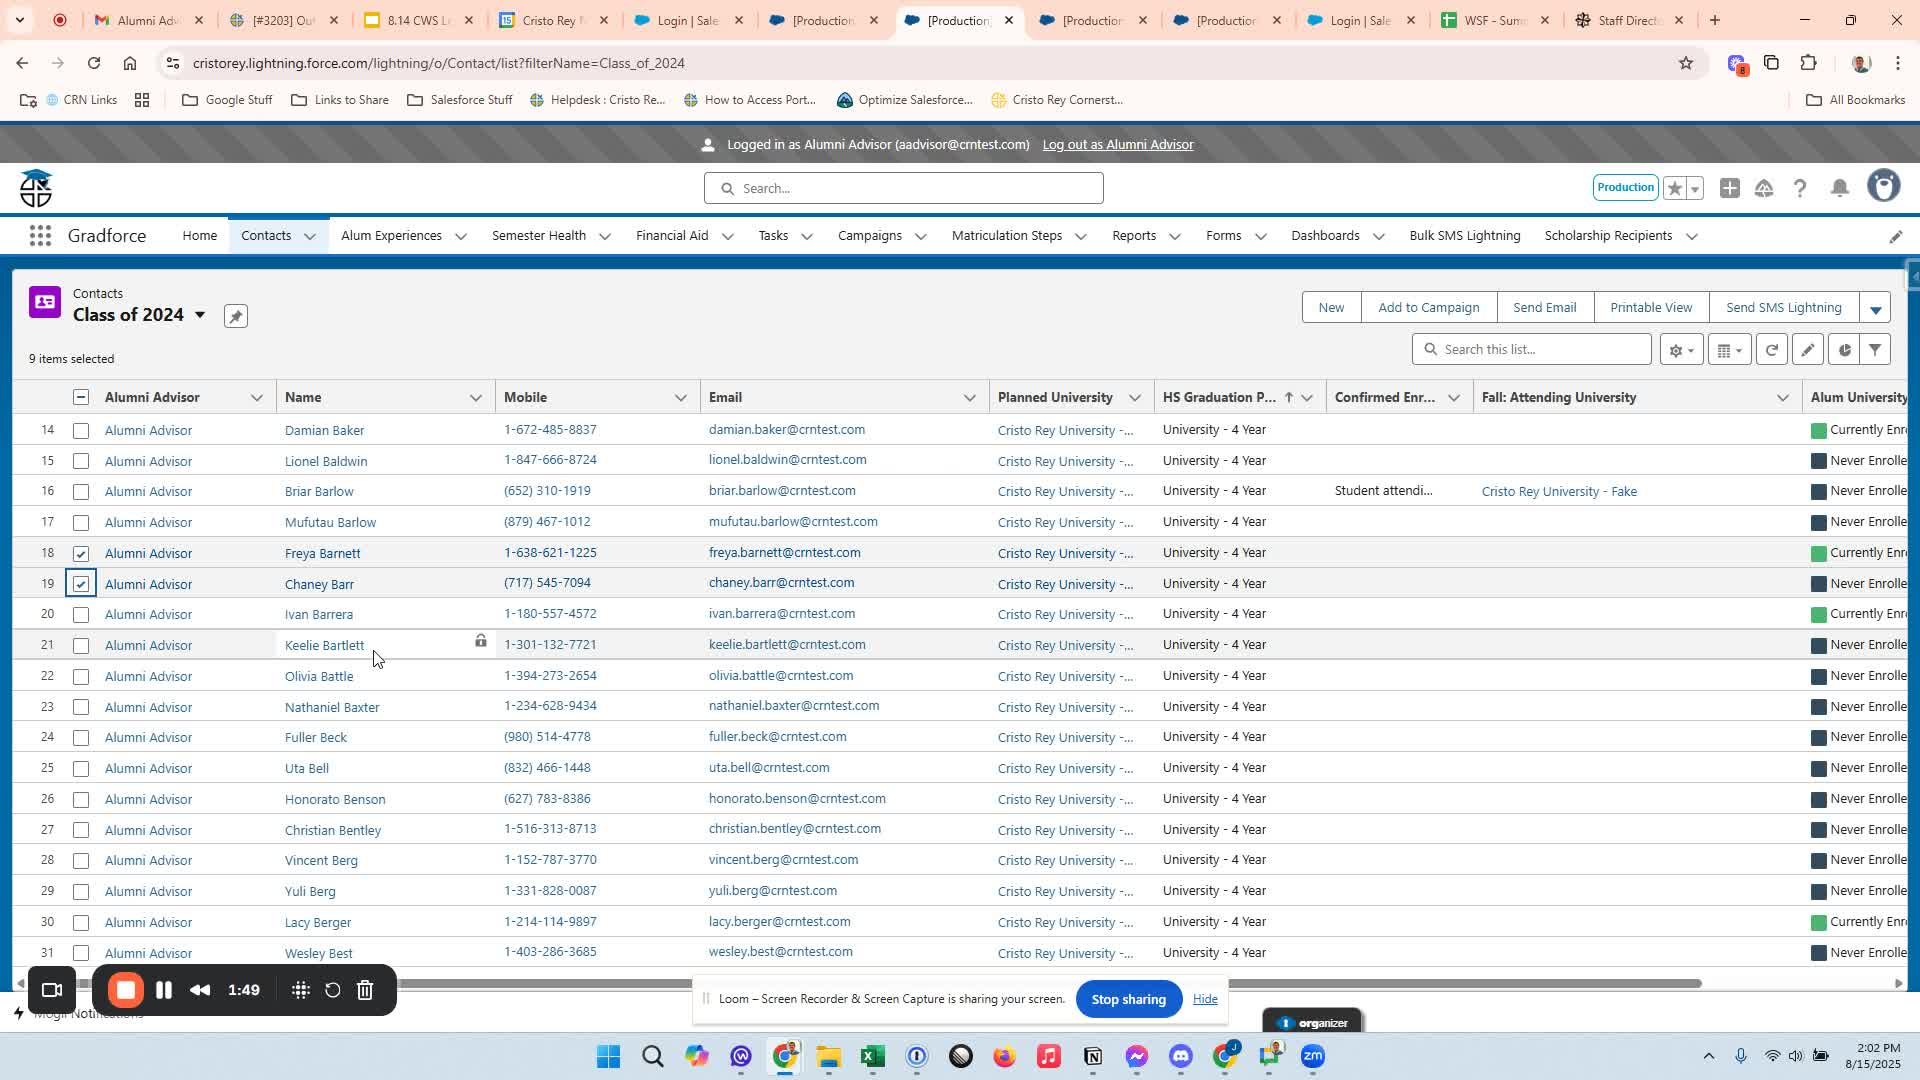
Task: Check the box for Lacy Berger
Action: tap(81, 923)
